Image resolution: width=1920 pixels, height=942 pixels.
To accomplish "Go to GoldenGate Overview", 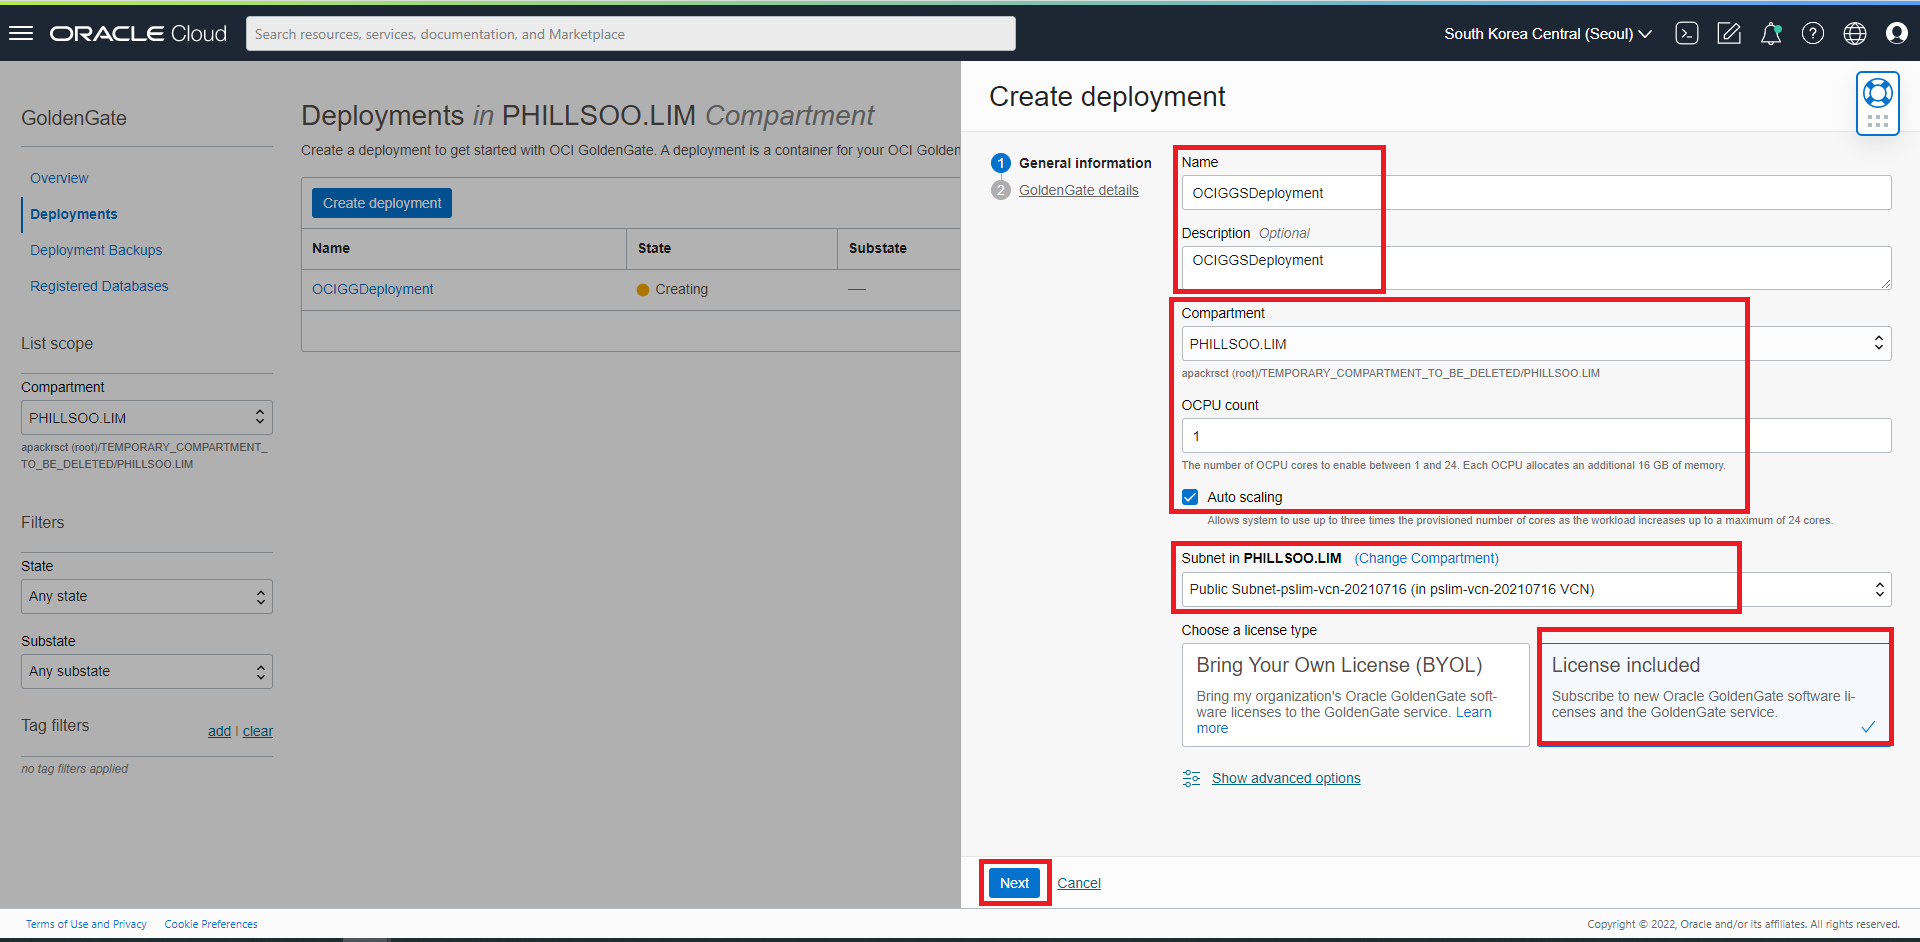I will [59, 178].
